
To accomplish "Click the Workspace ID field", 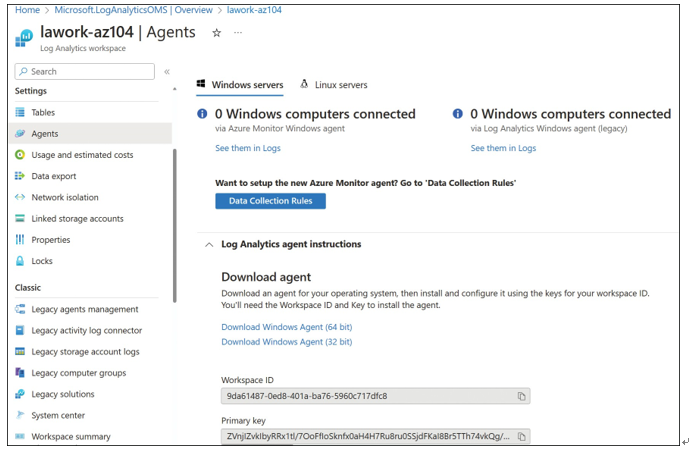I will (376, 396).
